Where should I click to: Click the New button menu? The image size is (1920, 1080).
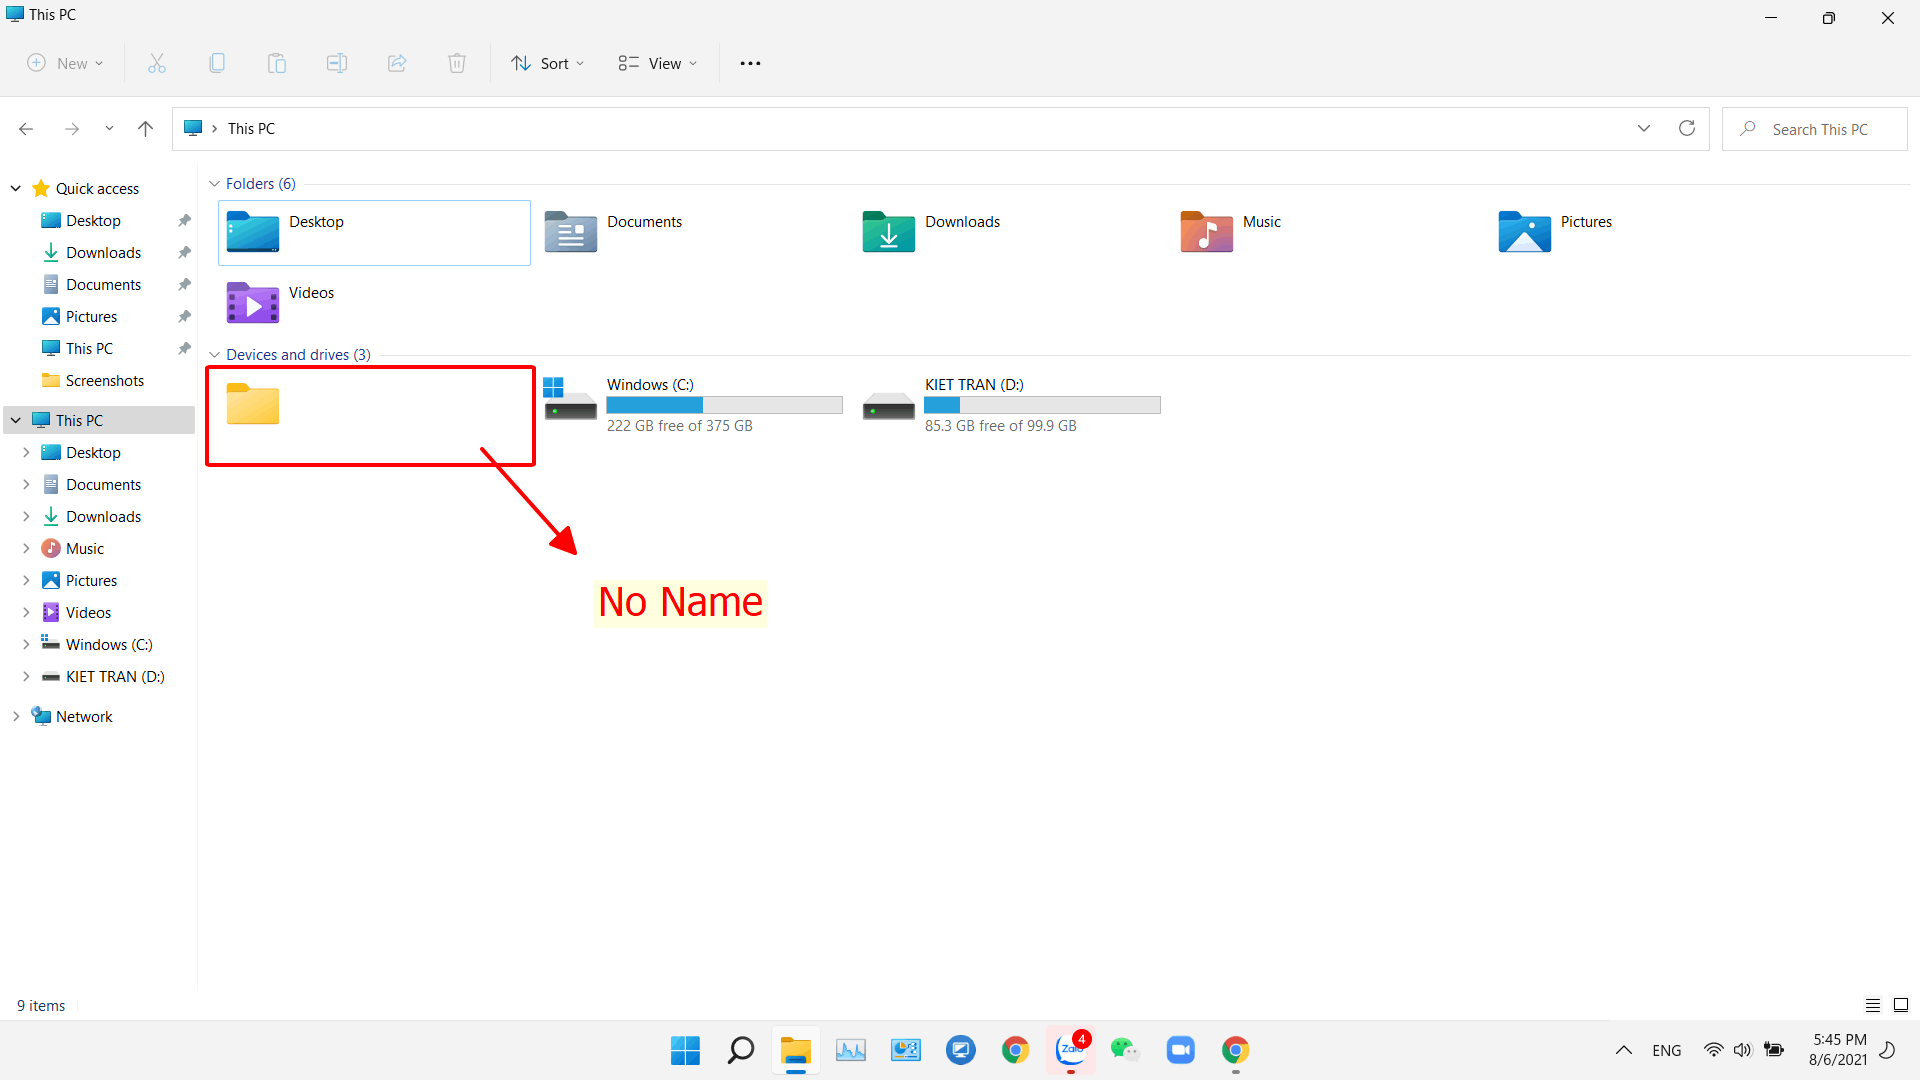[x=65, y=63]
